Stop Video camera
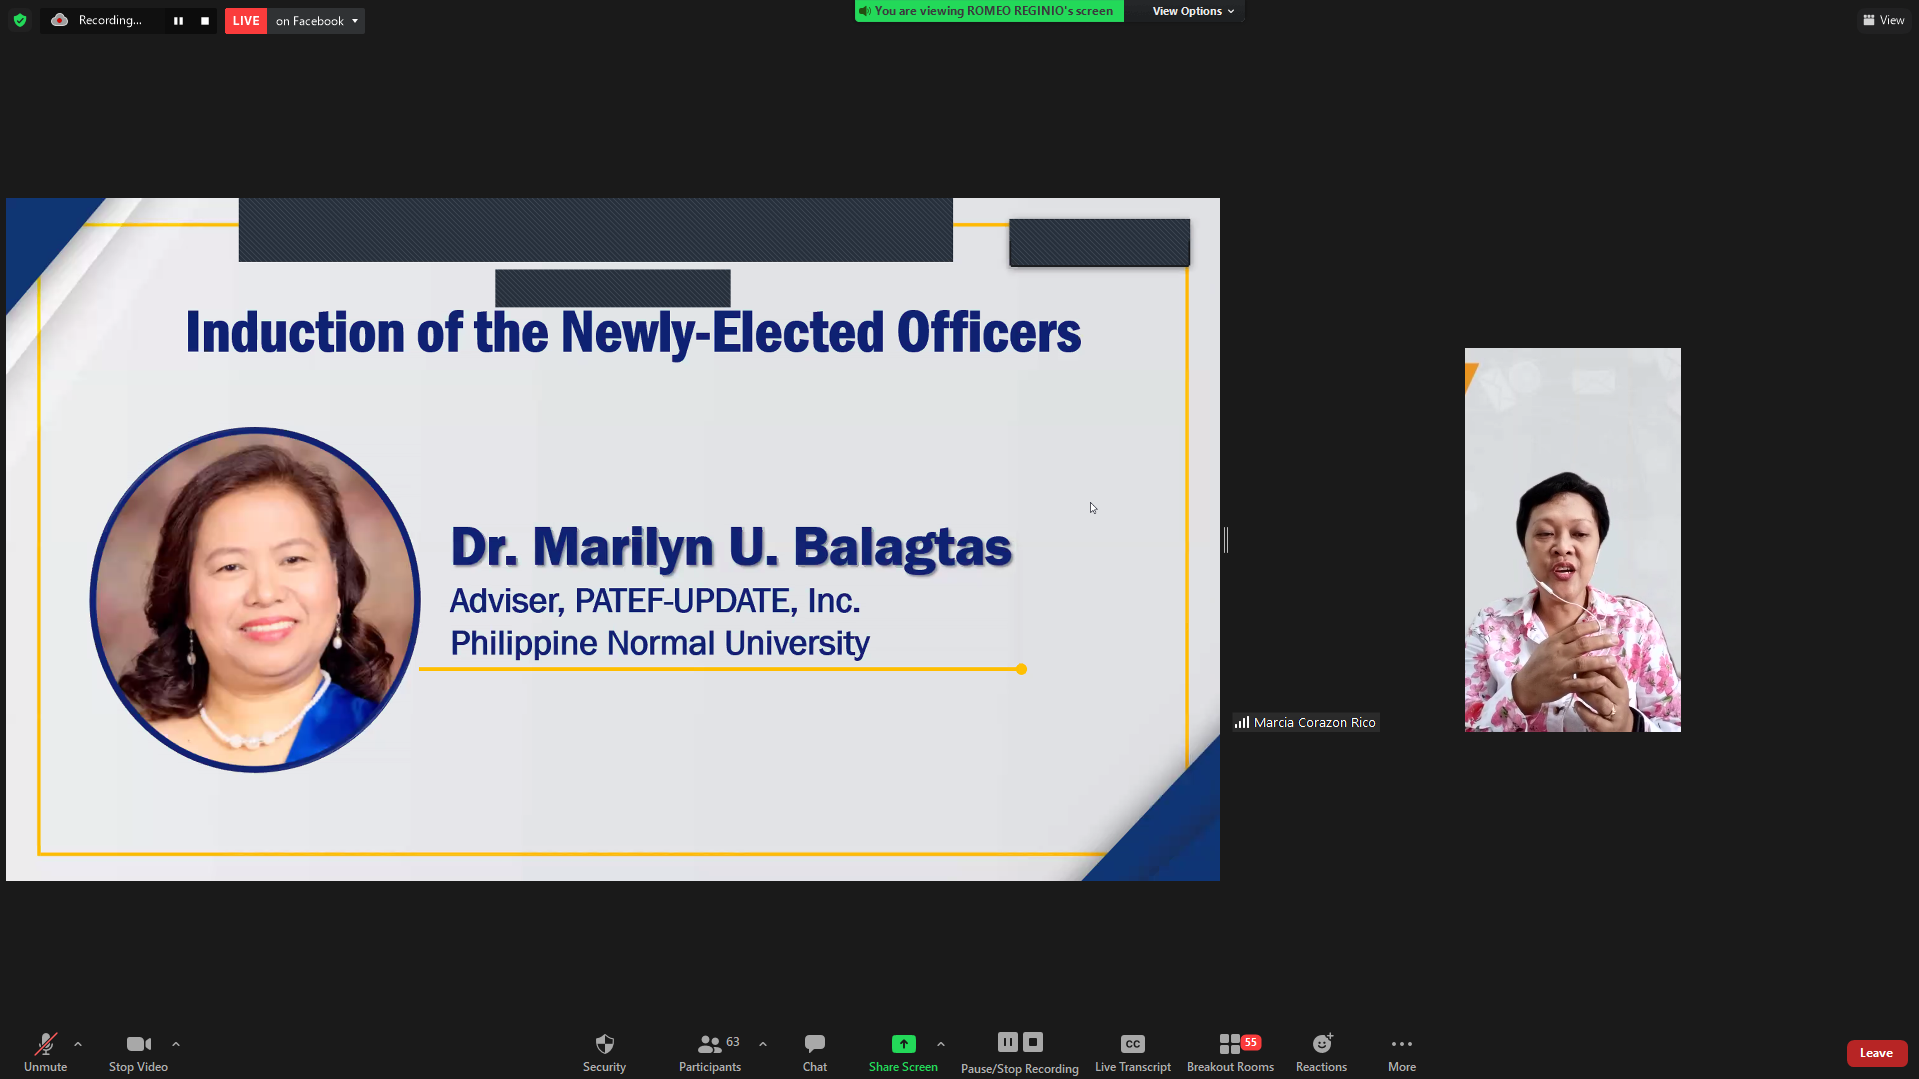 [138, 1051]
